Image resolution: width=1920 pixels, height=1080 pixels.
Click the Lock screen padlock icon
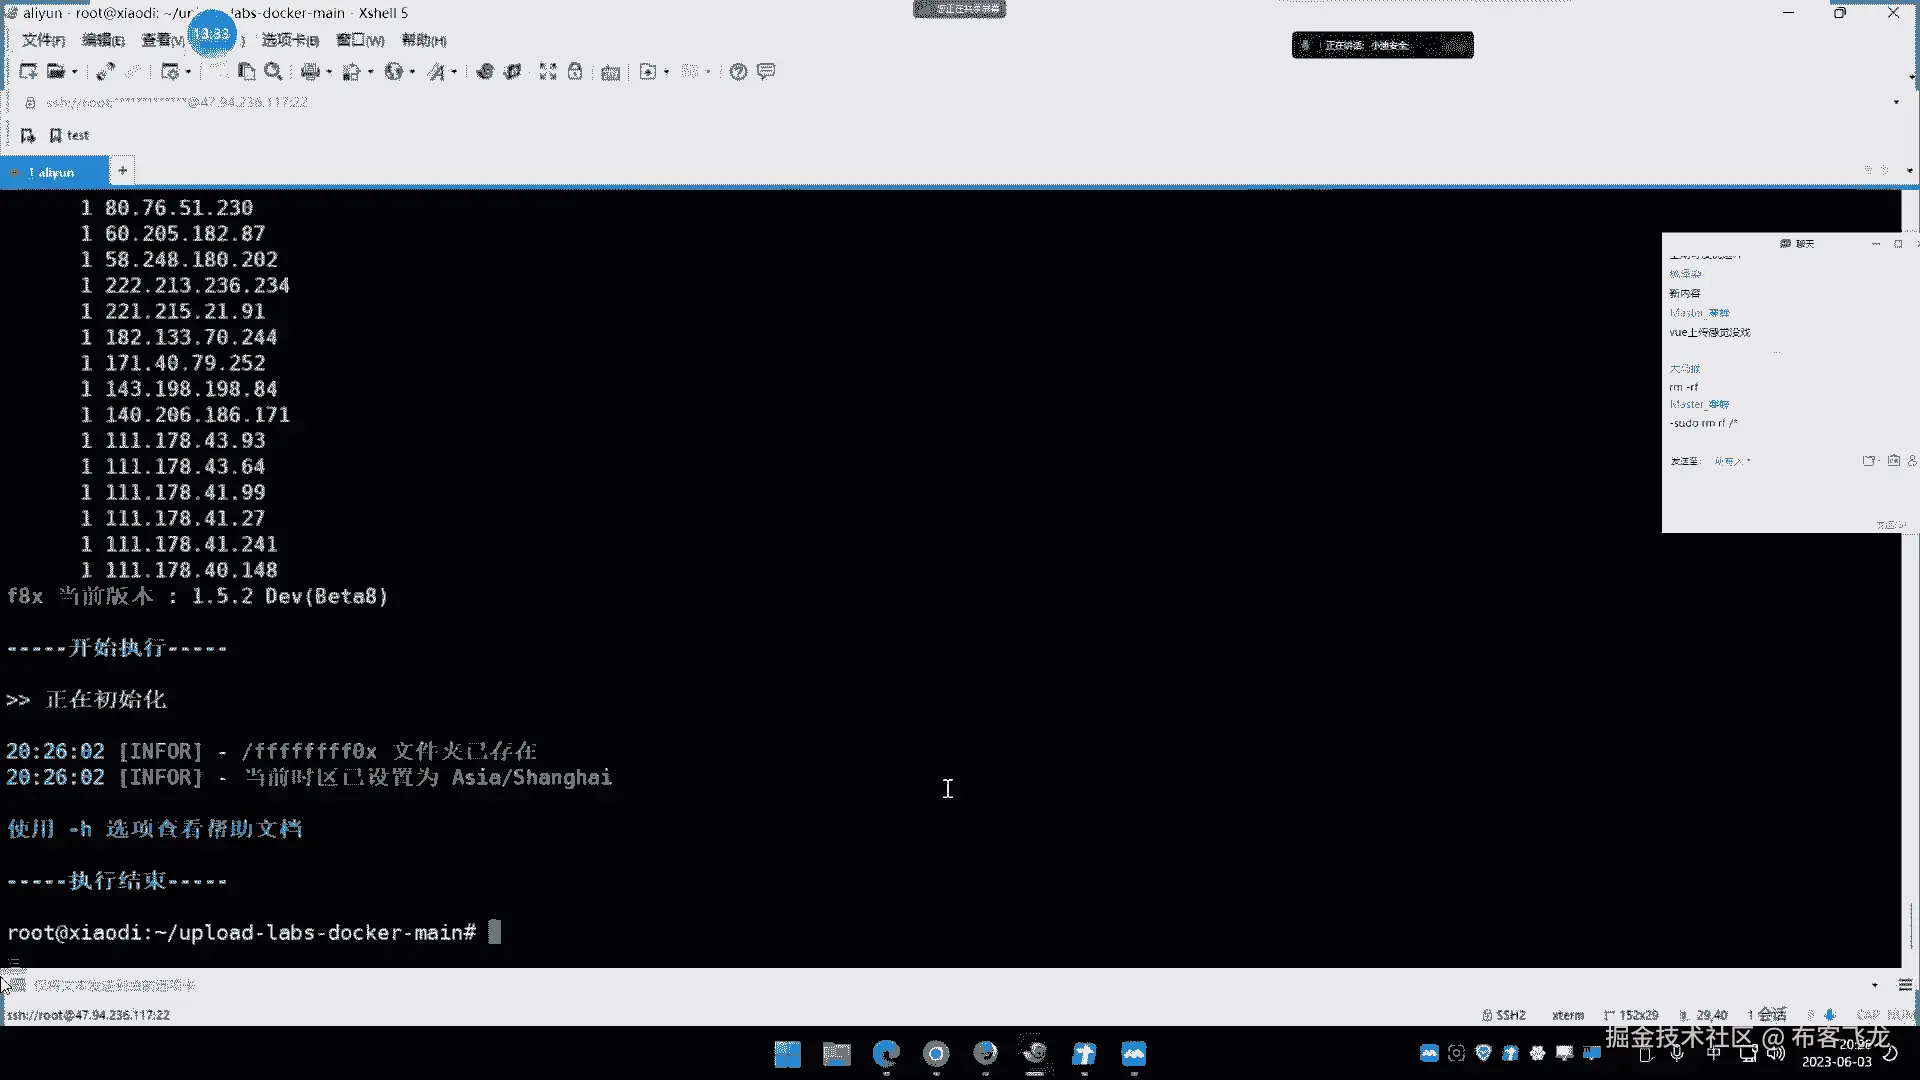575,72
